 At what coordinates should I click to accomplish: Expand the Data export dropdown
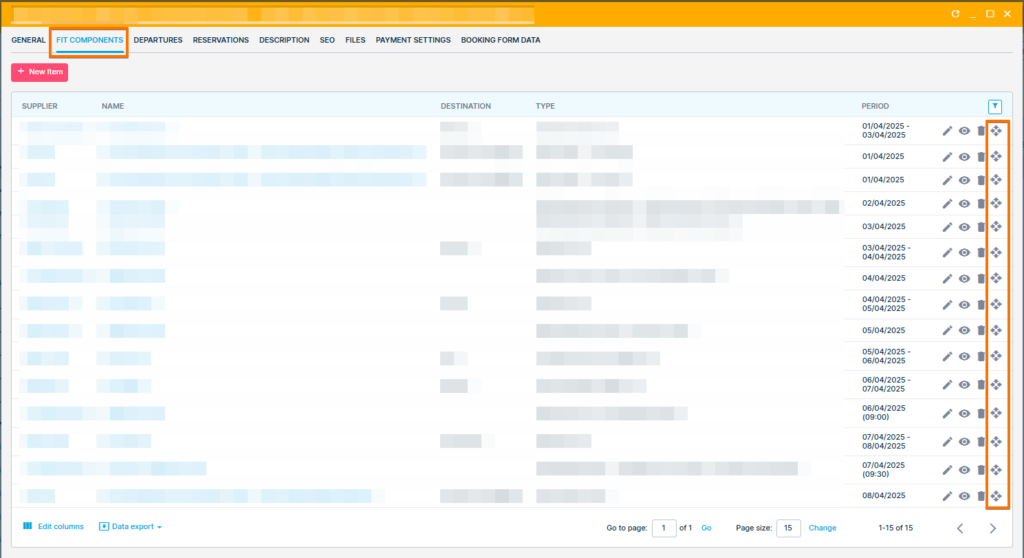(131, 526)
